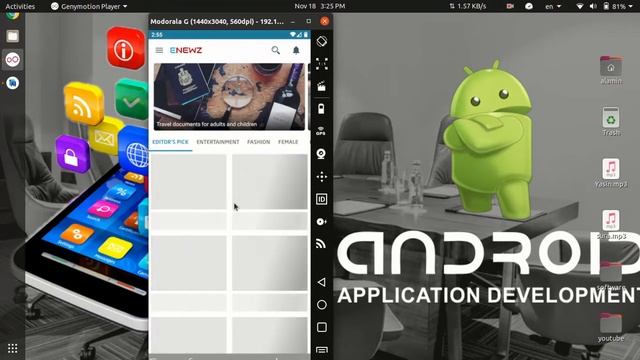Open Files from the Ubuntu dock

coord(12,36)
